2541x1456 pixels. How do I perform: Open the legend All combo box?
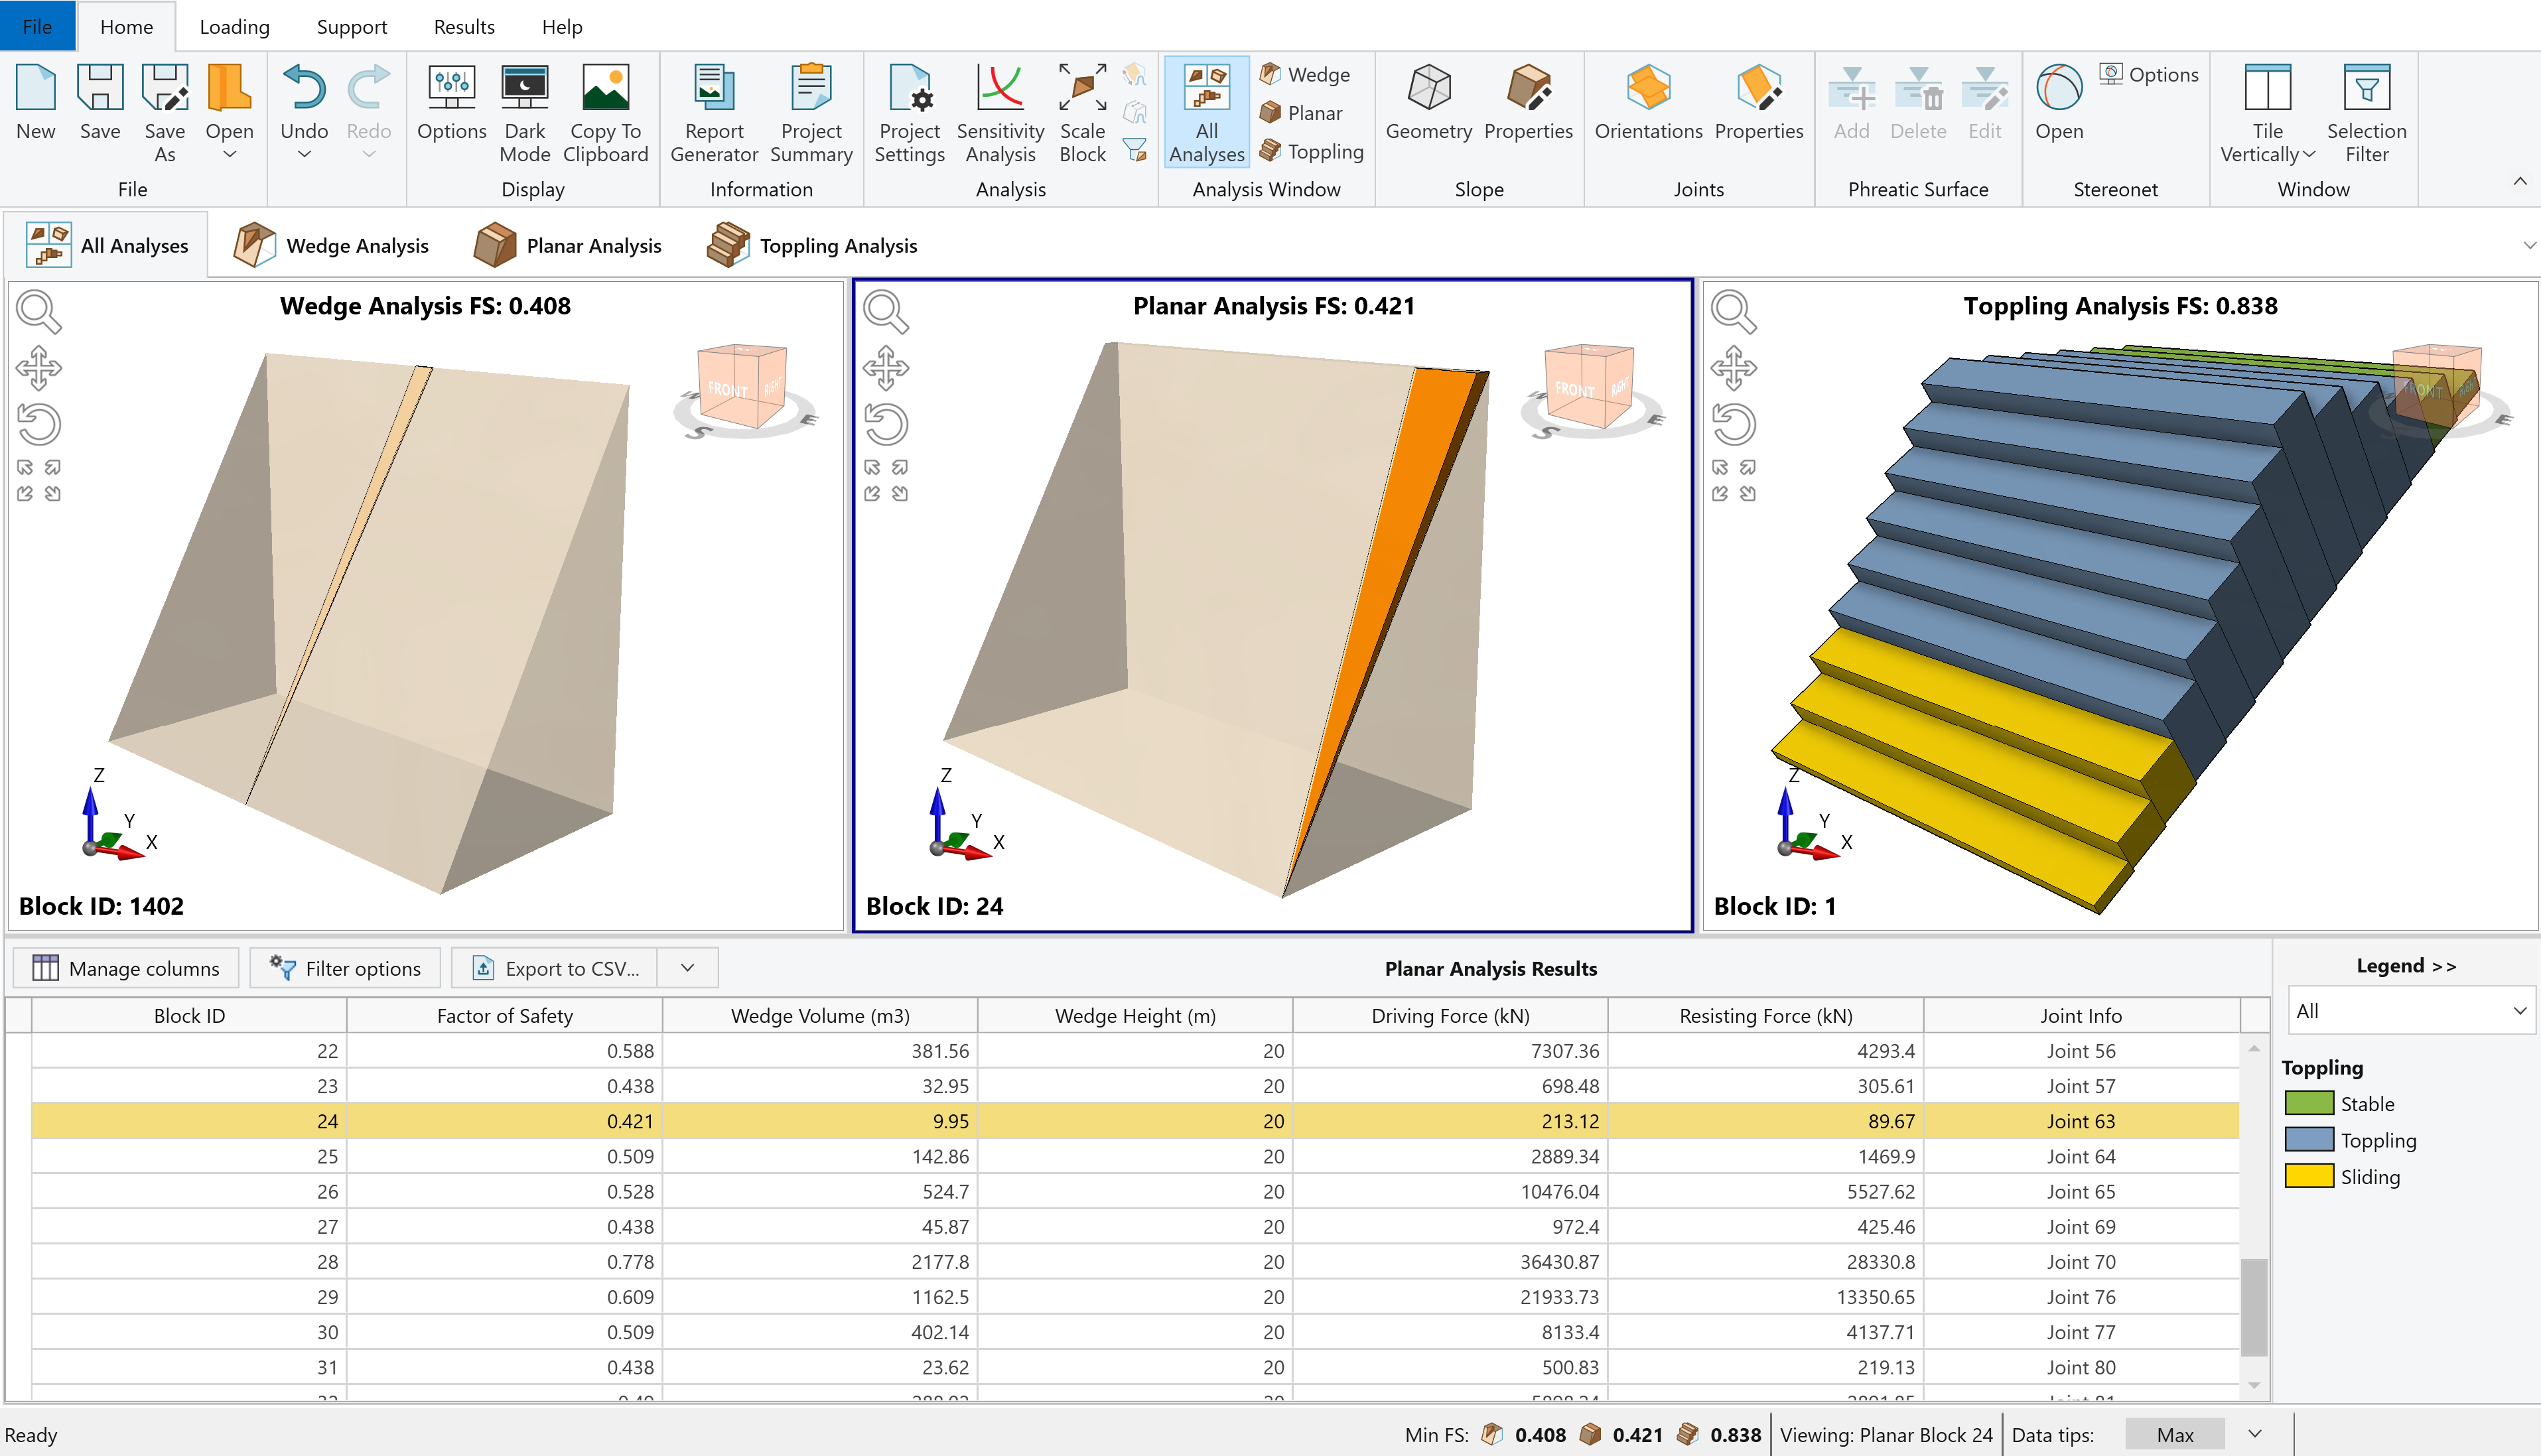click(x=2411, y=1011)
